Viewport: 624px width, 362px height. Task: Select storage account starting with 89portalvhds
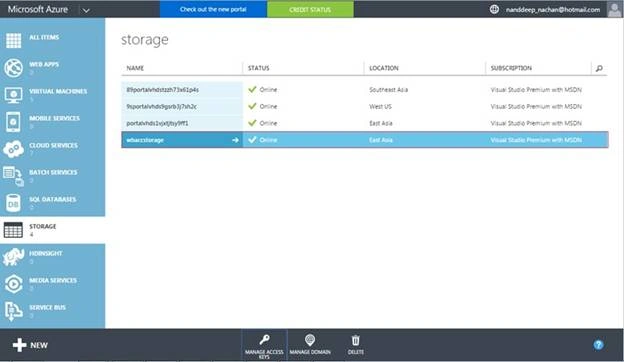point(162,90)
